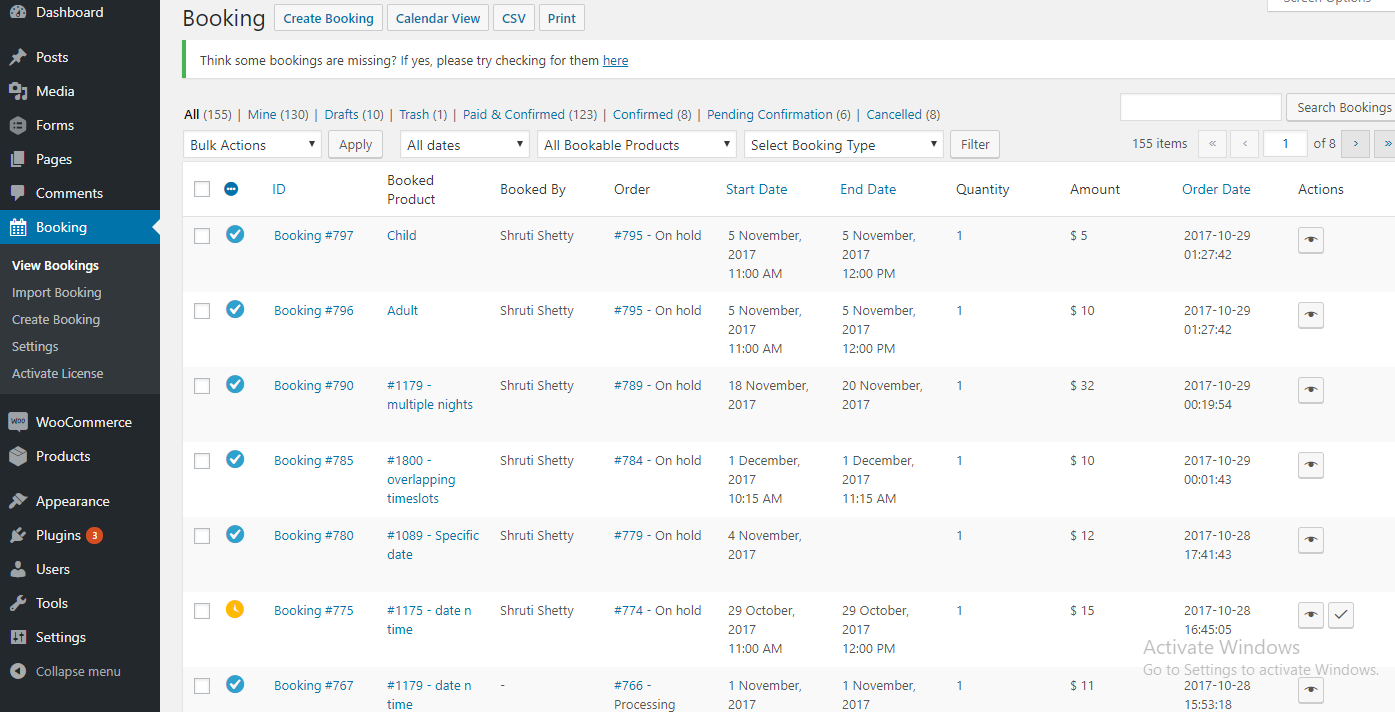The width and height of the screenshot is (1395, 712).
Task: Check the checkbox for Booking #785
Action: [x=202, y=460]
